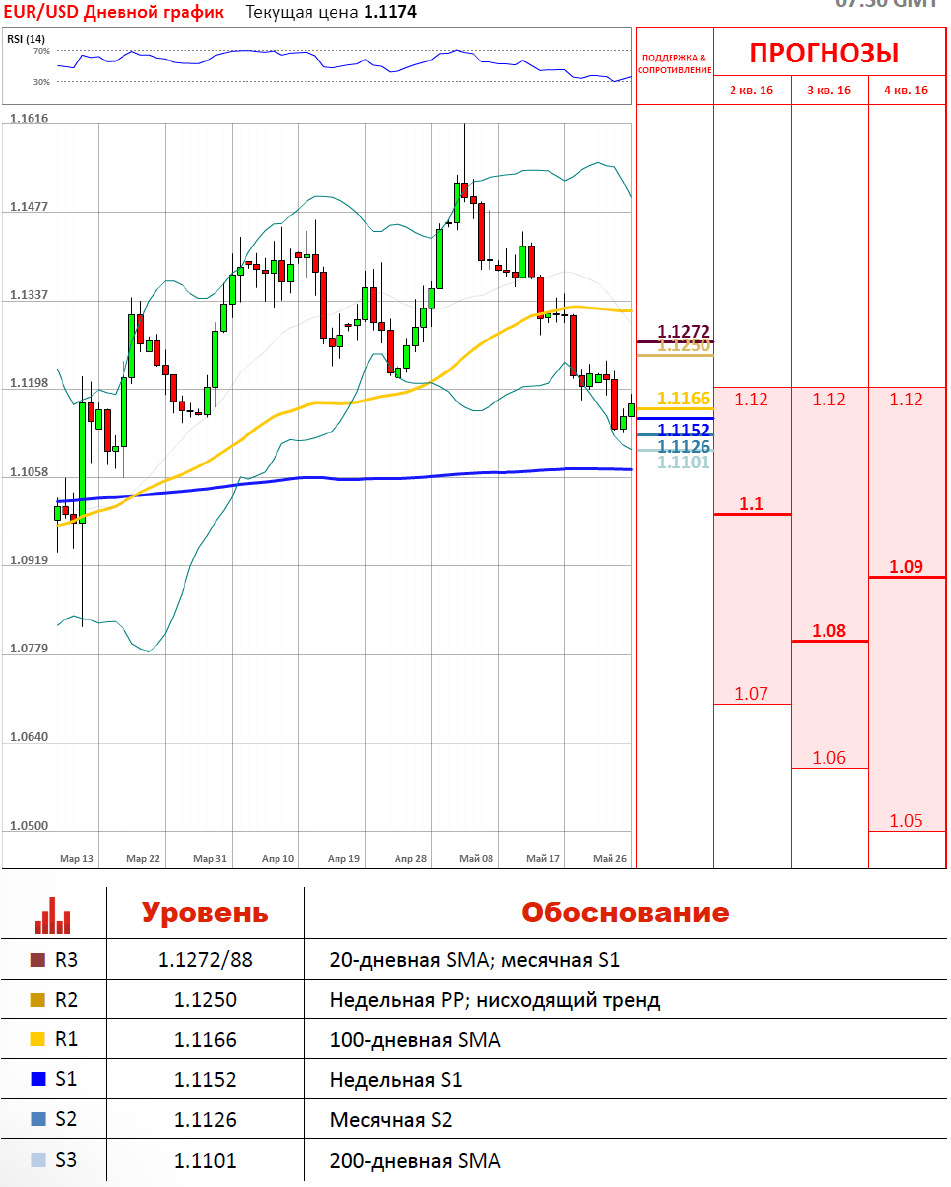The image size is (951, 1187).
Task: Select the R3 dark red swatch
Action: pos(38,960)
